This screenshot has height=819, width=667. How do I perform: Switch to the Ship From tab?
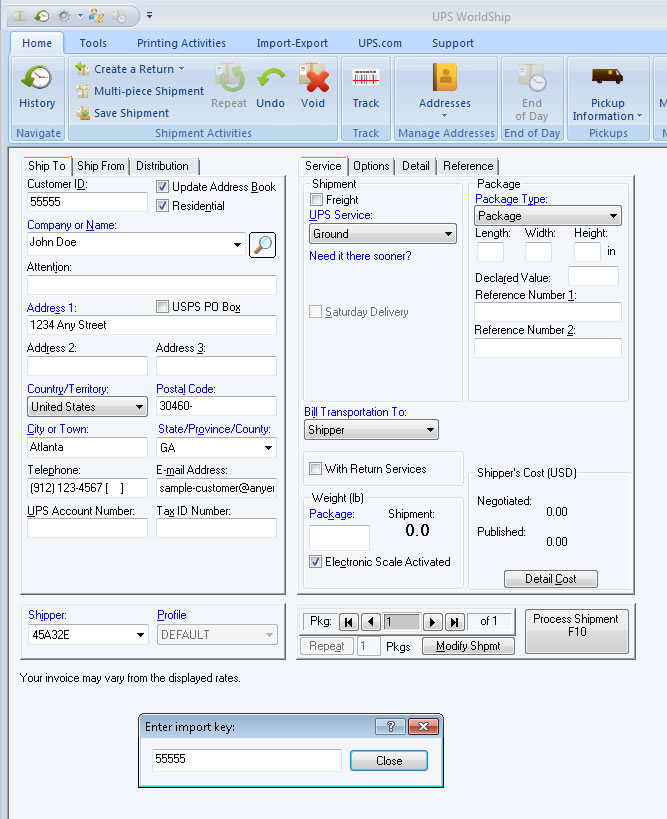tap(101, 166)
